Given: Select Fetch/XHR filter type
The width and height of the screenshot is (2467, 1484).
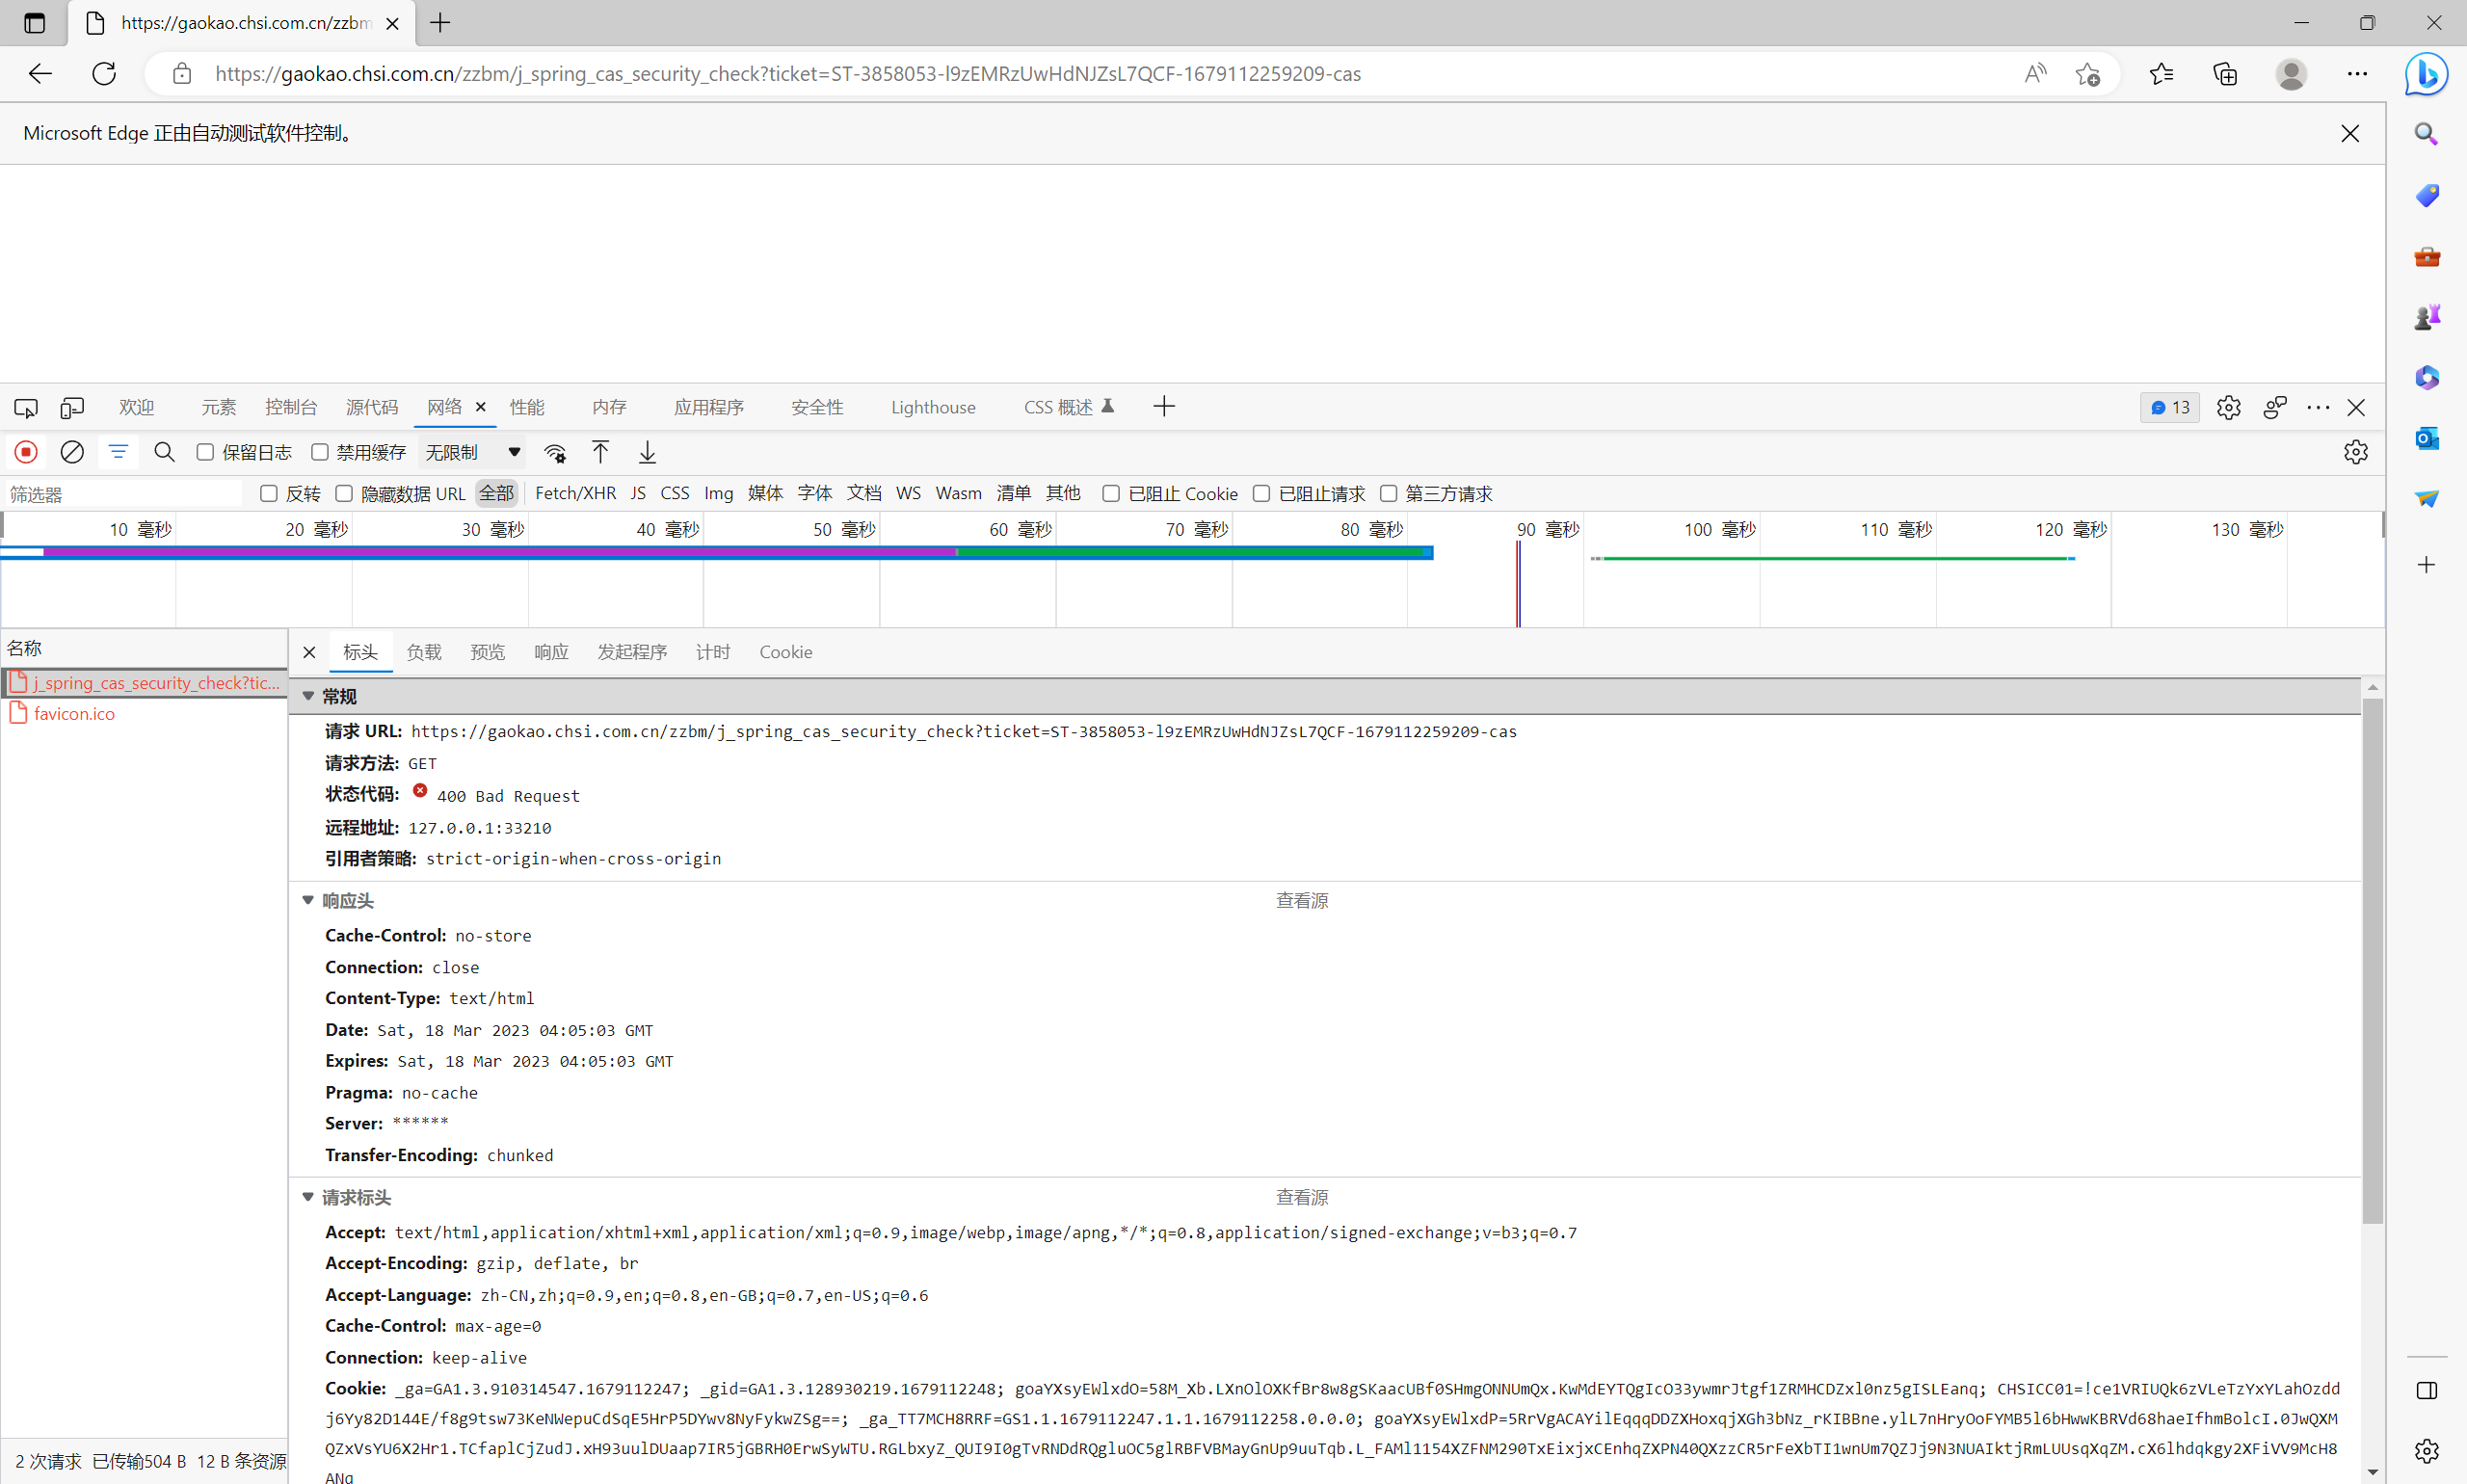Looking at the screenshot, I should (x=575, y=493).
